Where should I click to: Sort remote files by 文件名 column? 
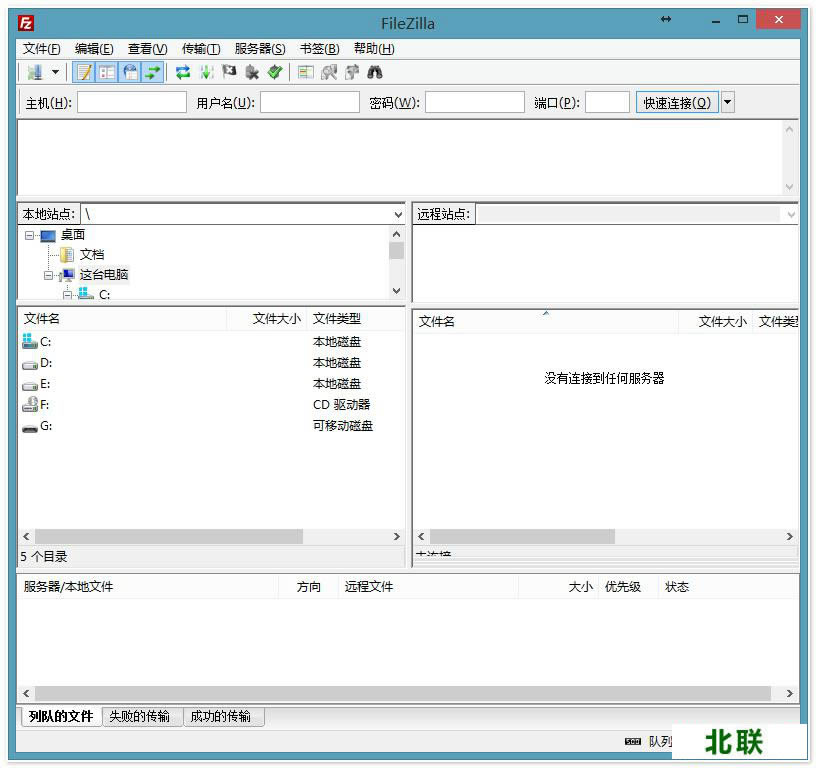coord(545,322)
